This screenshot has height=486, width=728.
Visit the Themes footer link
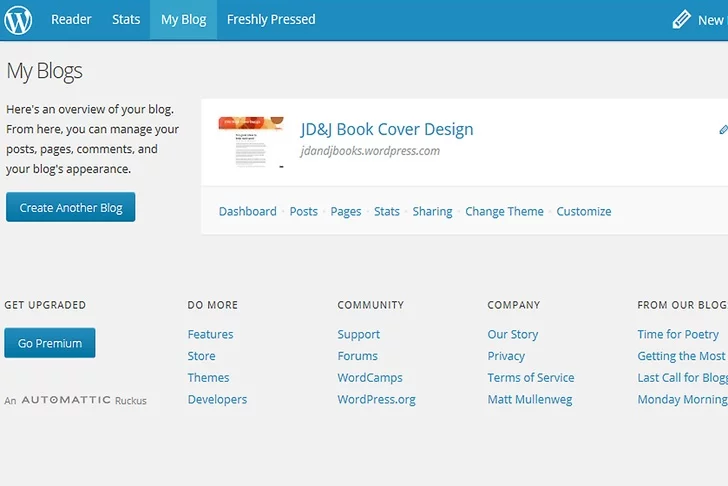pos(208,378)
